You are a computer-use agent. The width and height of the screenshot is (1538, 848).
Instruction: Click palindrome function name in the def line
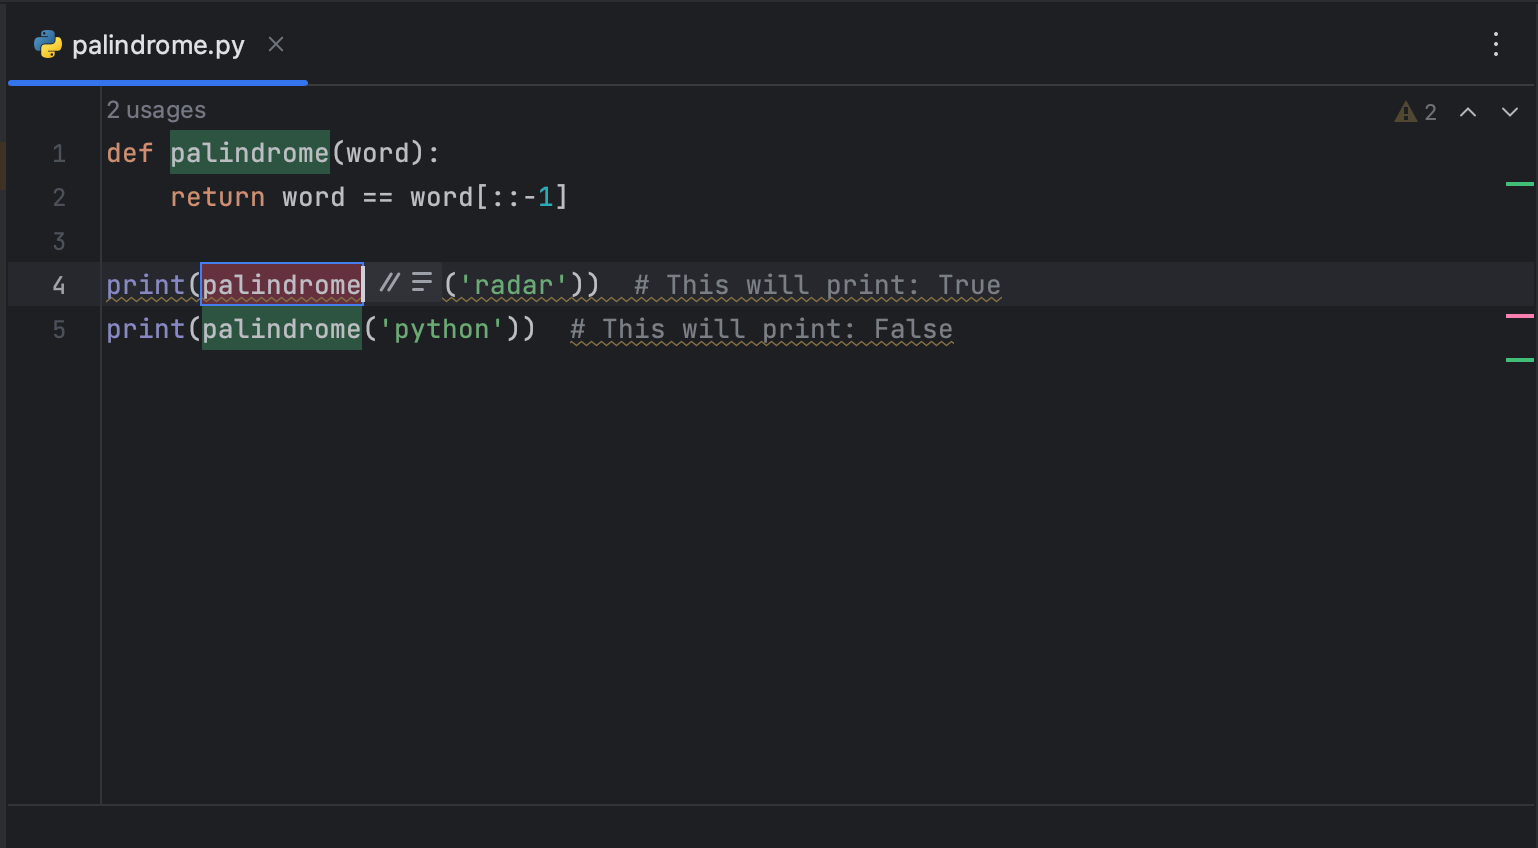pyautogui.click(x=249, y=153)
